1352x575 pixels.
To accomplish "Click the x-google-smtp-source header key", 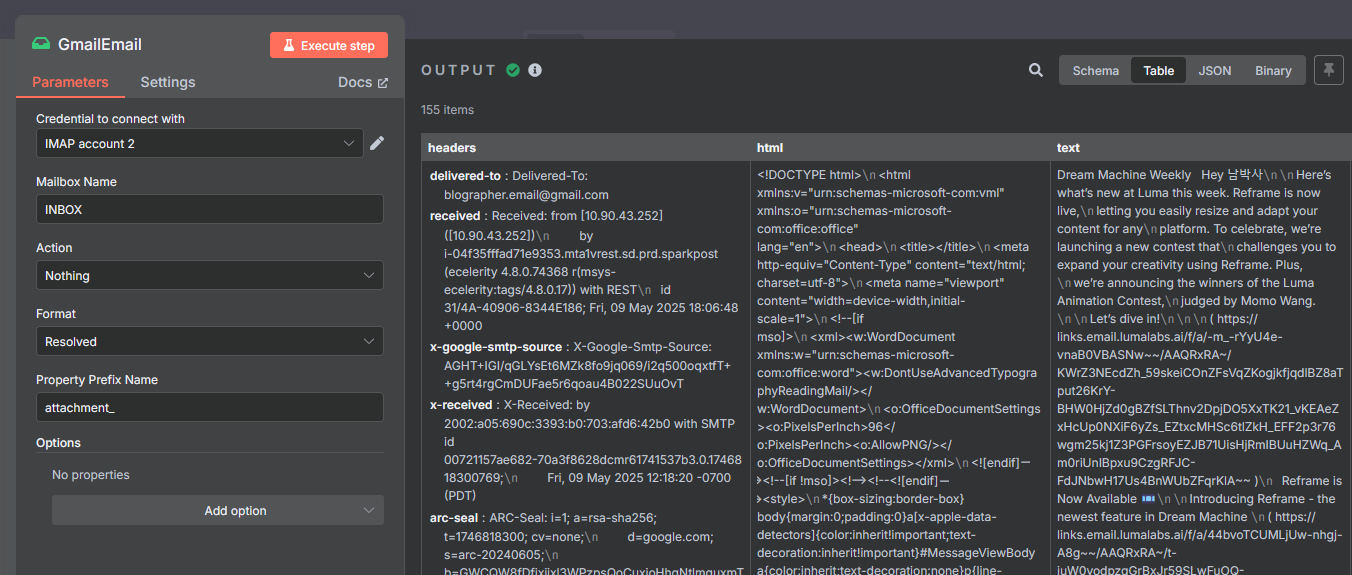I will click(x=496, y=346).
